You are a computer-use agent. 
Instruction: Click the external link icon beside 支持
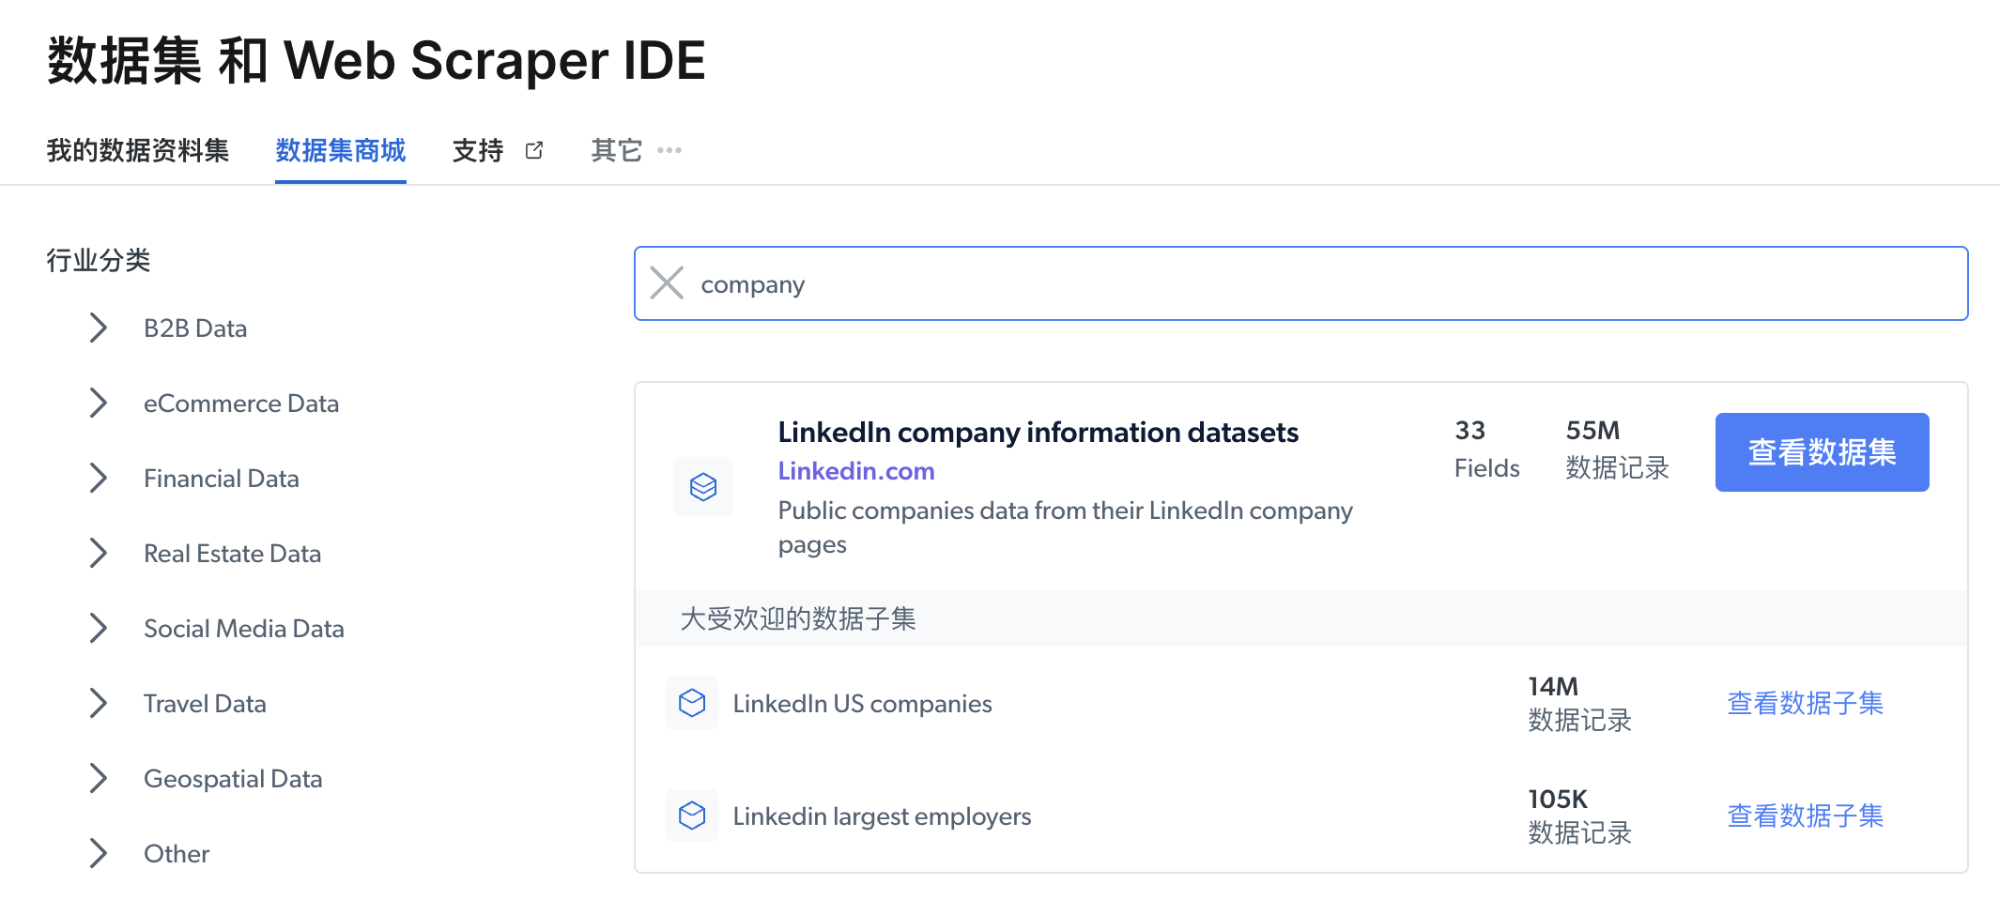[534, 150]
